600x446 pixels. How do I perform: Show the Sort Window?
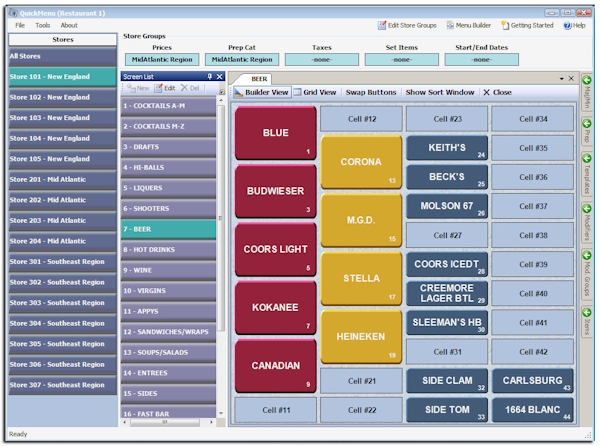pos(440,92)
